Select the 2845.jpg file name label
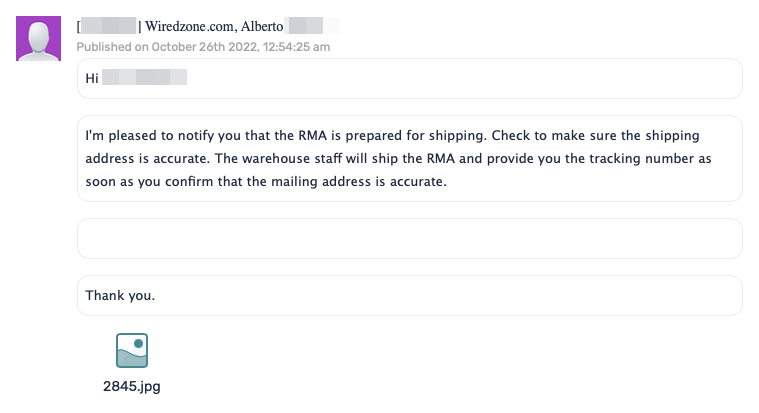The width and height of the screenshot is (759, 413). [x=132, y=386]
